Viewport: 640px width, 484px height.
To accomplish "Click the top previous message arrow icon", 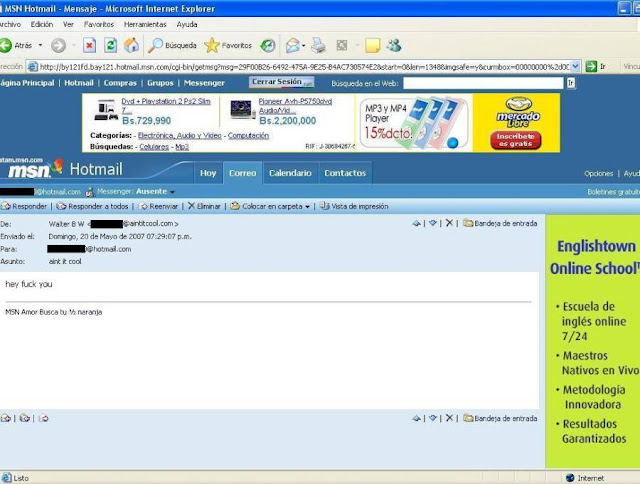I will coord(416,223).
